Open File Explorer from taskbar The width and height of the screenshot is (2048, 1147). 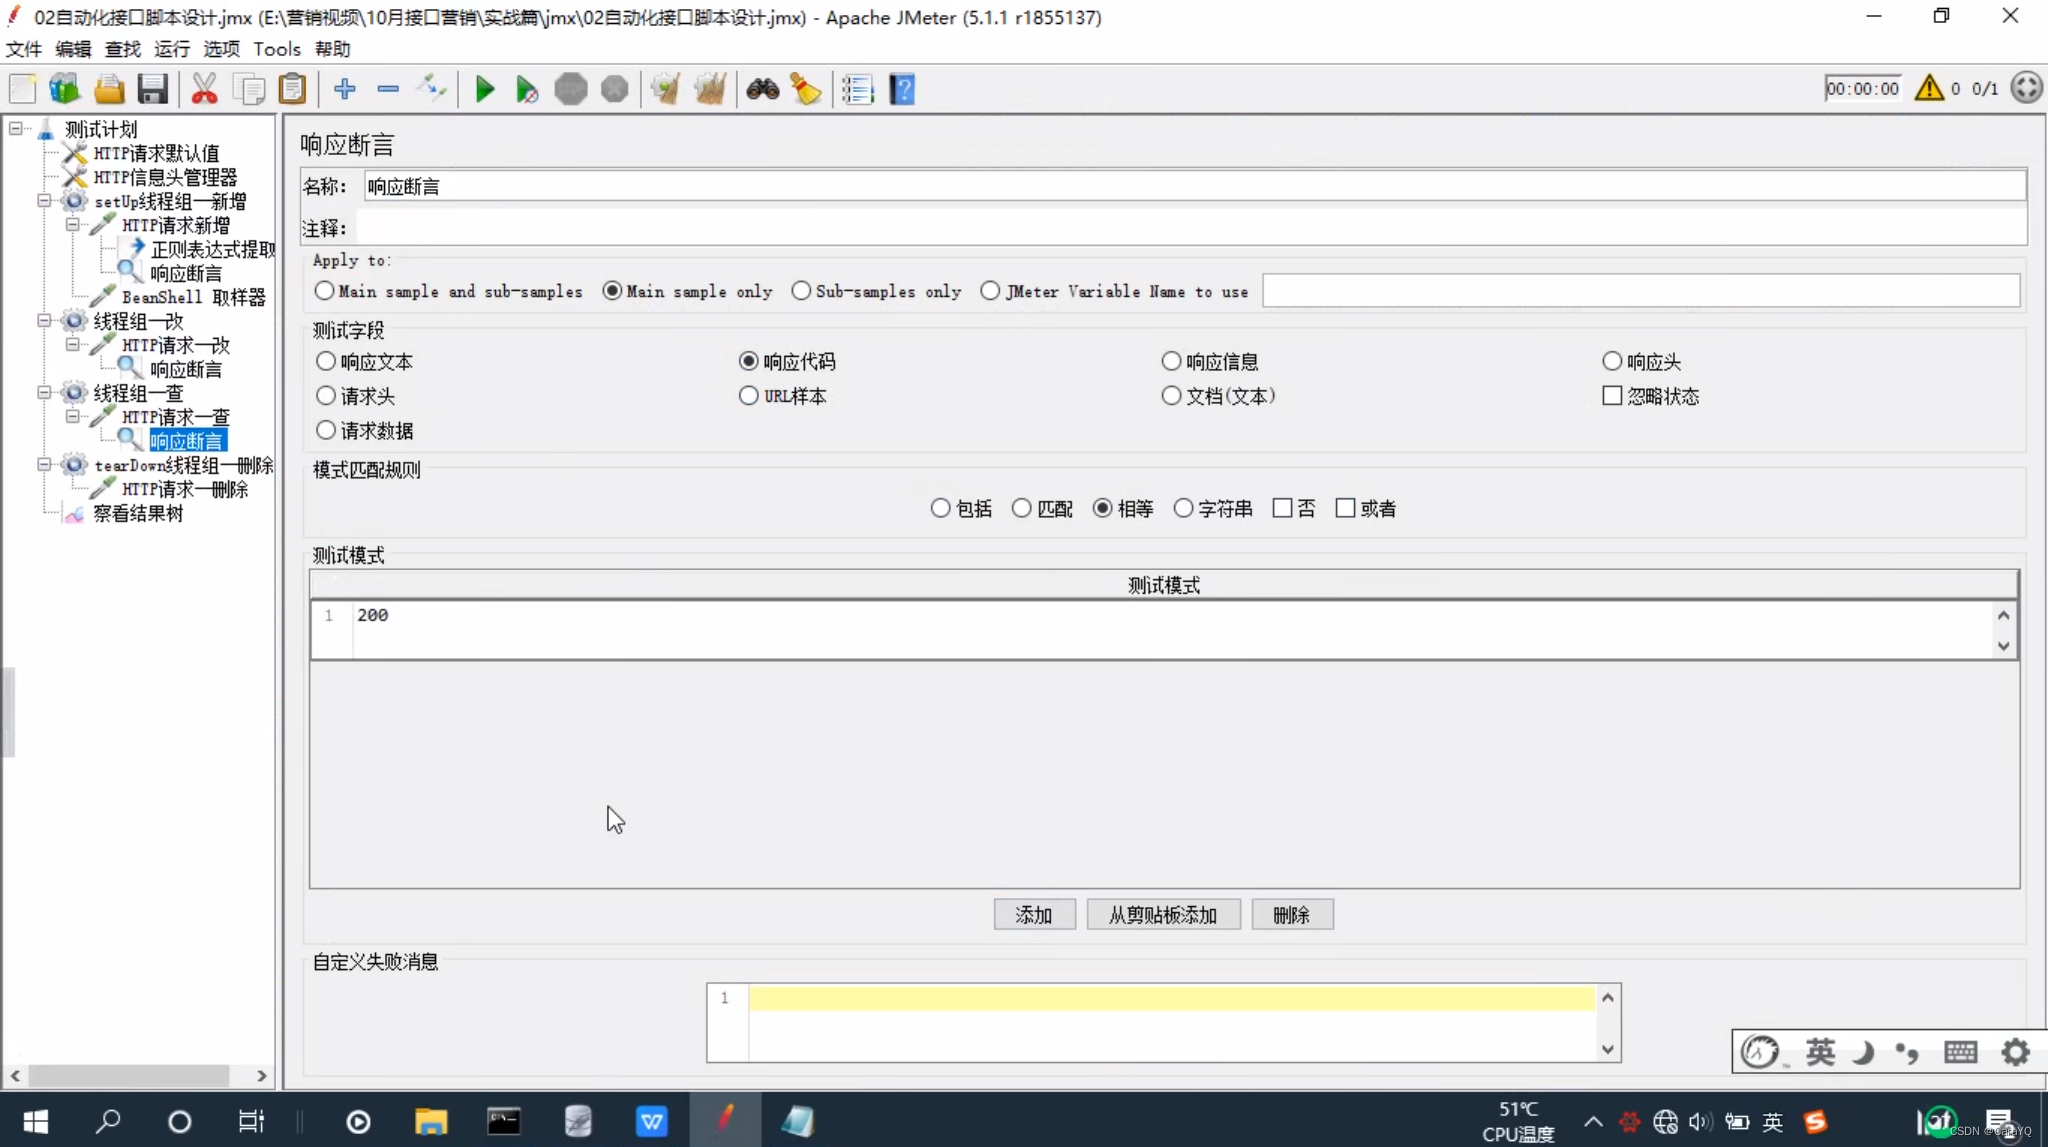pos(431,1121)
